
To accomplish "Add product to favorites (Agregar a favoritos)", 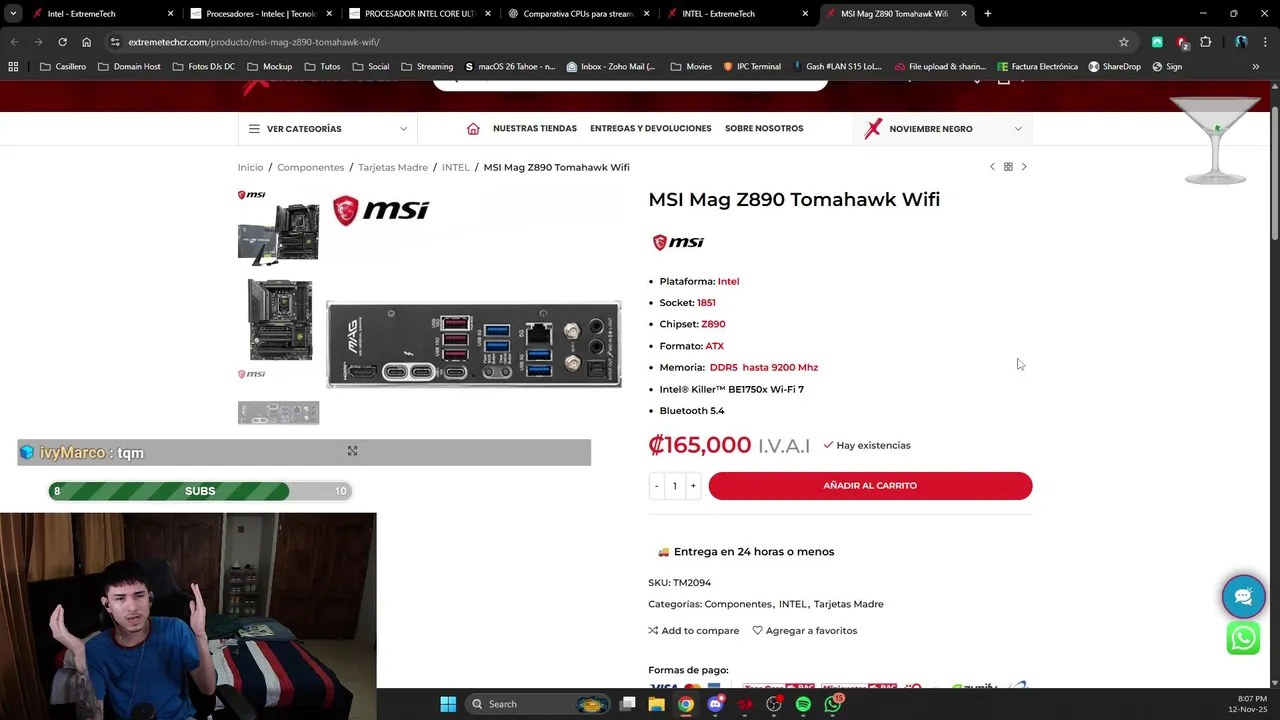I will tap(804, 631).
